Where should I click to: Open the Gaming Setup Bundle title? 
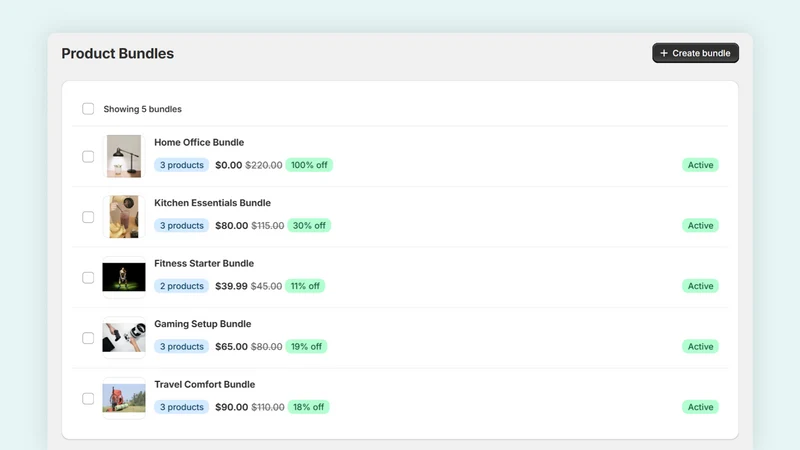point(203,323)
